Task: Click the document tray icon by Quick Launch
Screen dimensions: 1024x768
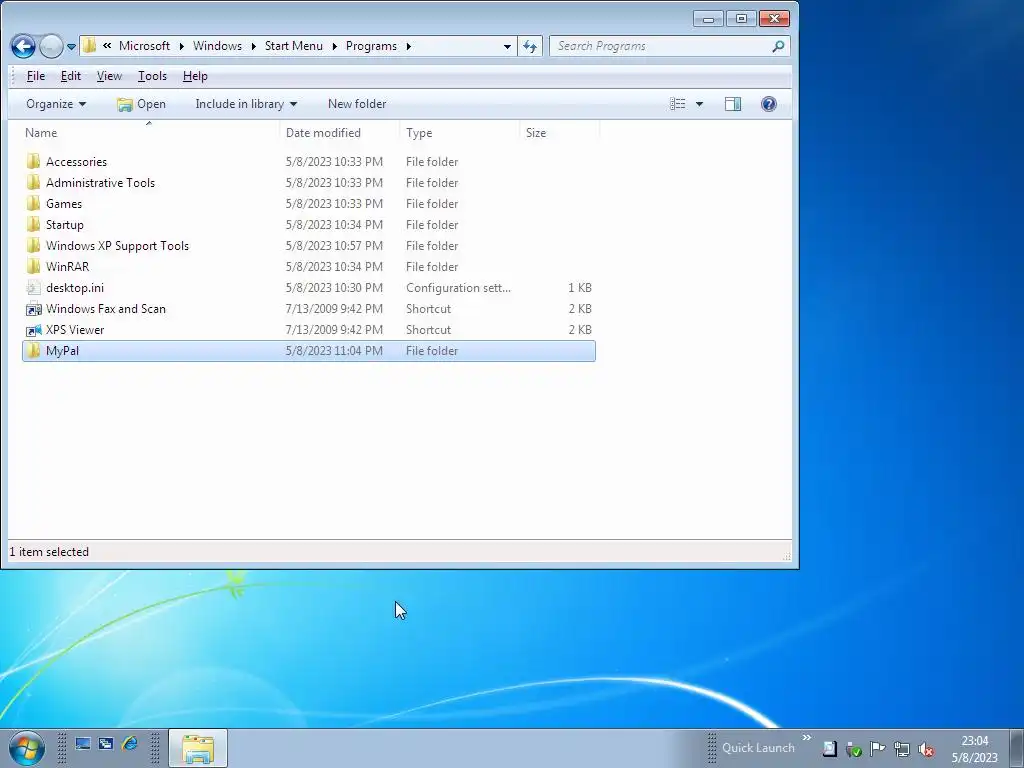Action: point(829,749)
